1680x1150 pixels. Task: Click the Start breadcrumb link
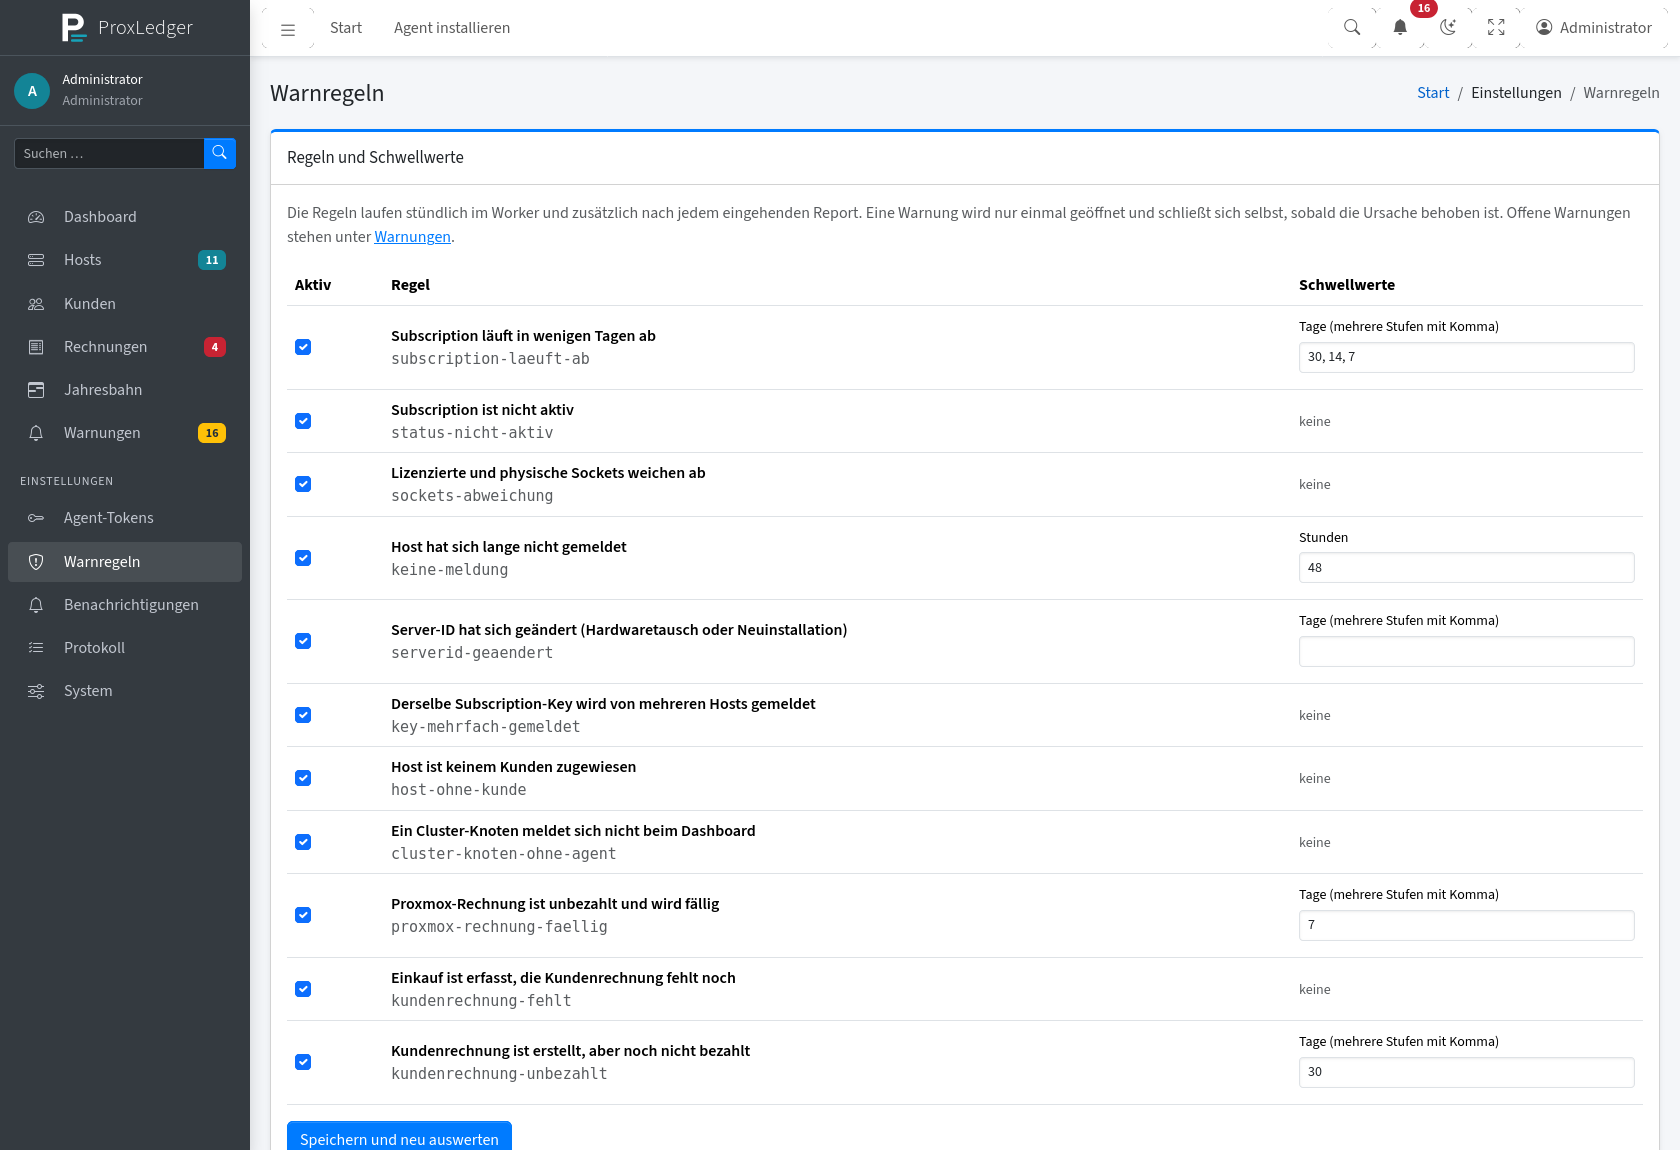point(1433,93)
